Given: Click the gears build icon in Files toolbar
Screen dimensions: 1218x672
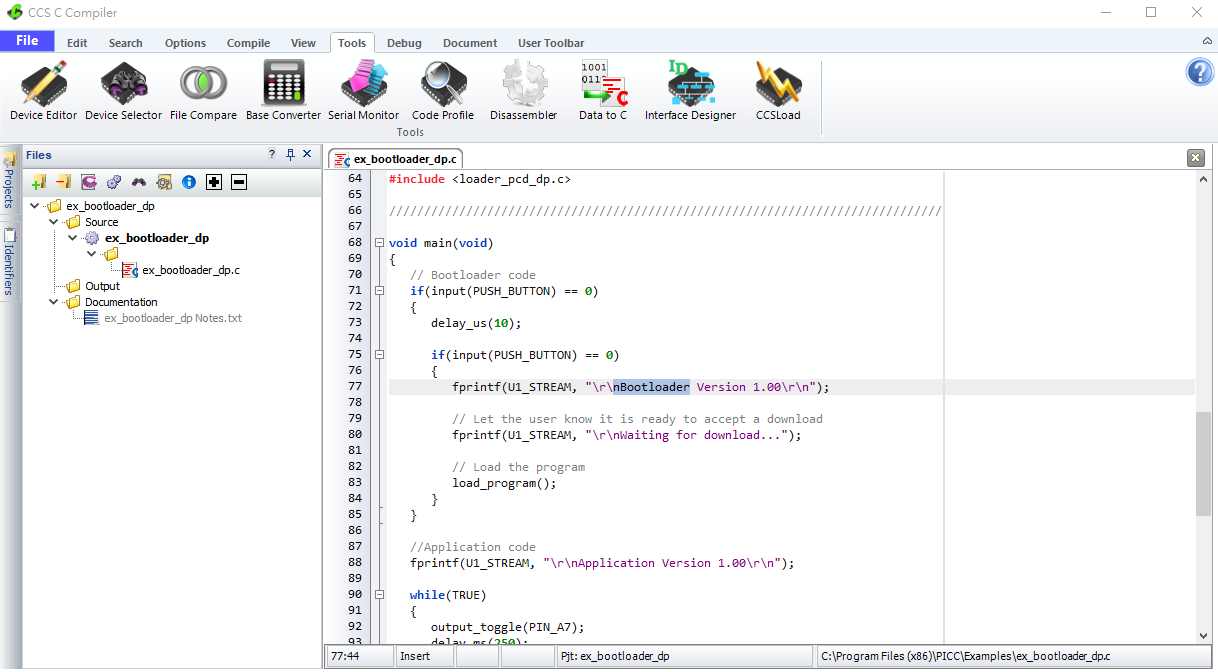Looking at the screenshot, I should coord(114,182).
